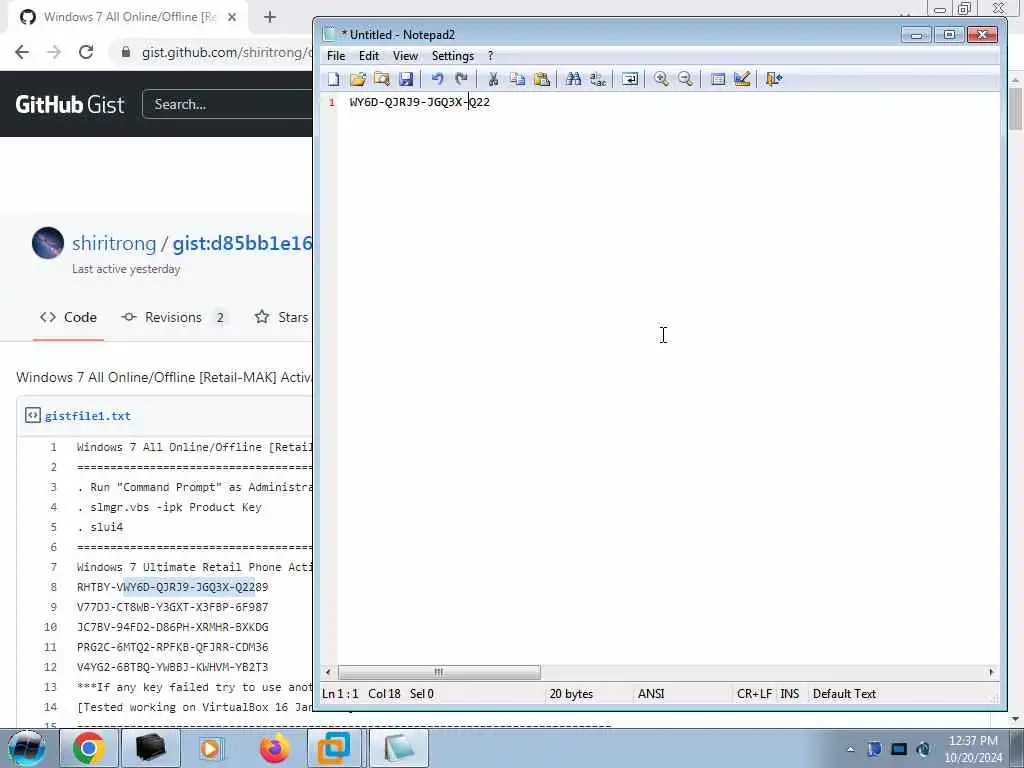1024x768 pixels.
Task: Click key V77DJ-CT8WB-Y3GXT-X3FBP-6F987
Action: (172, 607)
